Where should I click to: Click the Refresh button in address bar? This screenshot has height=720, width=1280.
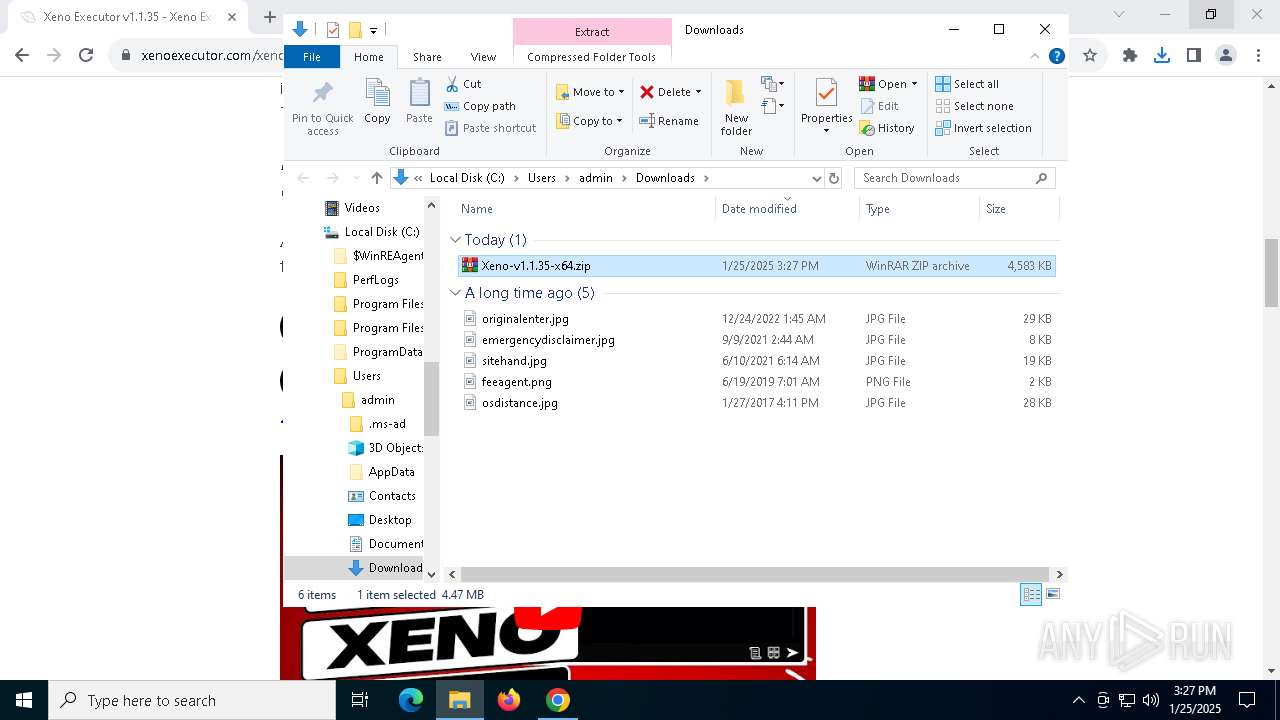click(834, 178)
